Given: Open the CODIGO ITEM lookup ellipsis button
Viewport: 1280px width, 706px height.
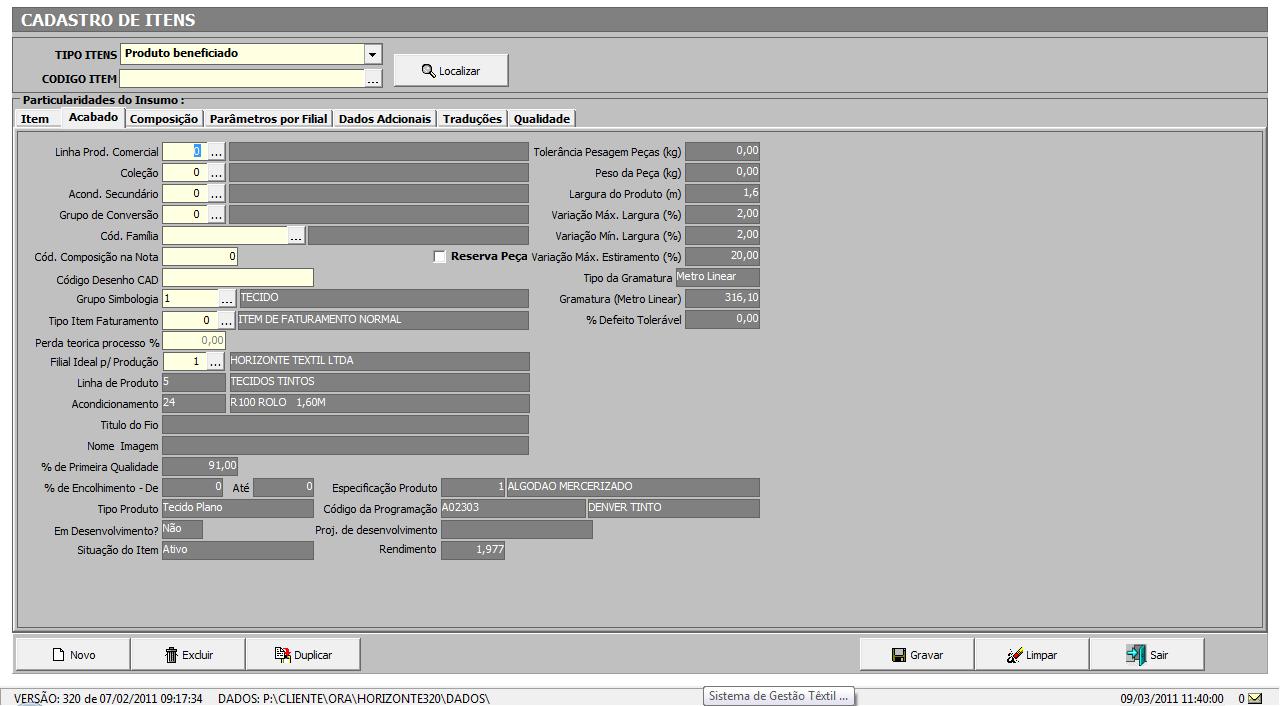Looking at the screenshot, I should pyautogui.click(x=373, y=78).
